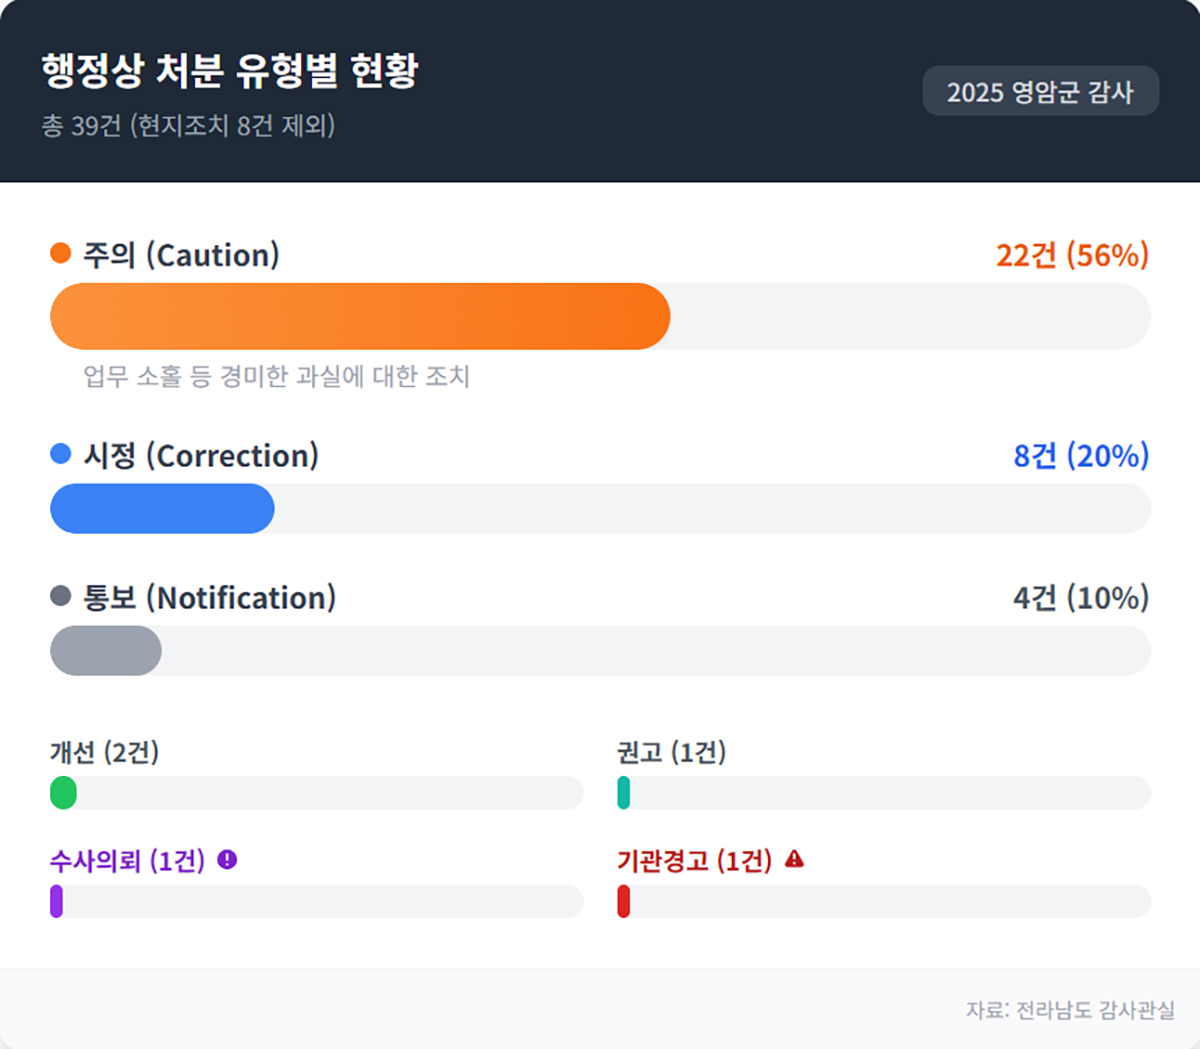Click the green 개선 bar indicator
Image resolution: width=1200 pixels, height=1049 pixels.
point(63,793)
